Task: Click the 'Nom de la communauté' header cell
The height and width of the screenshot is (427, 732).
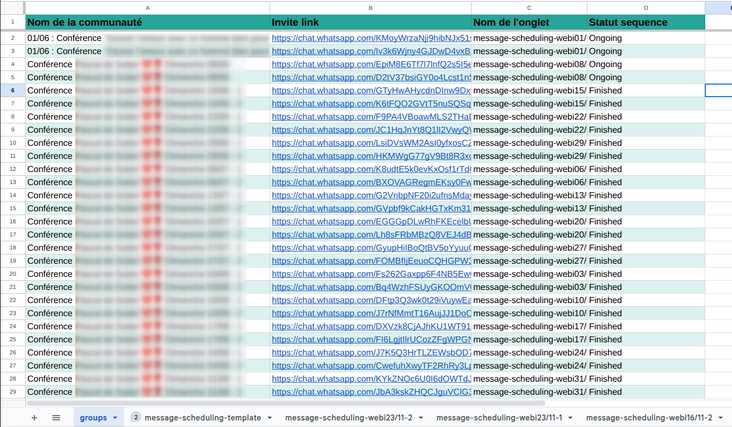Action: click(147, 22)
